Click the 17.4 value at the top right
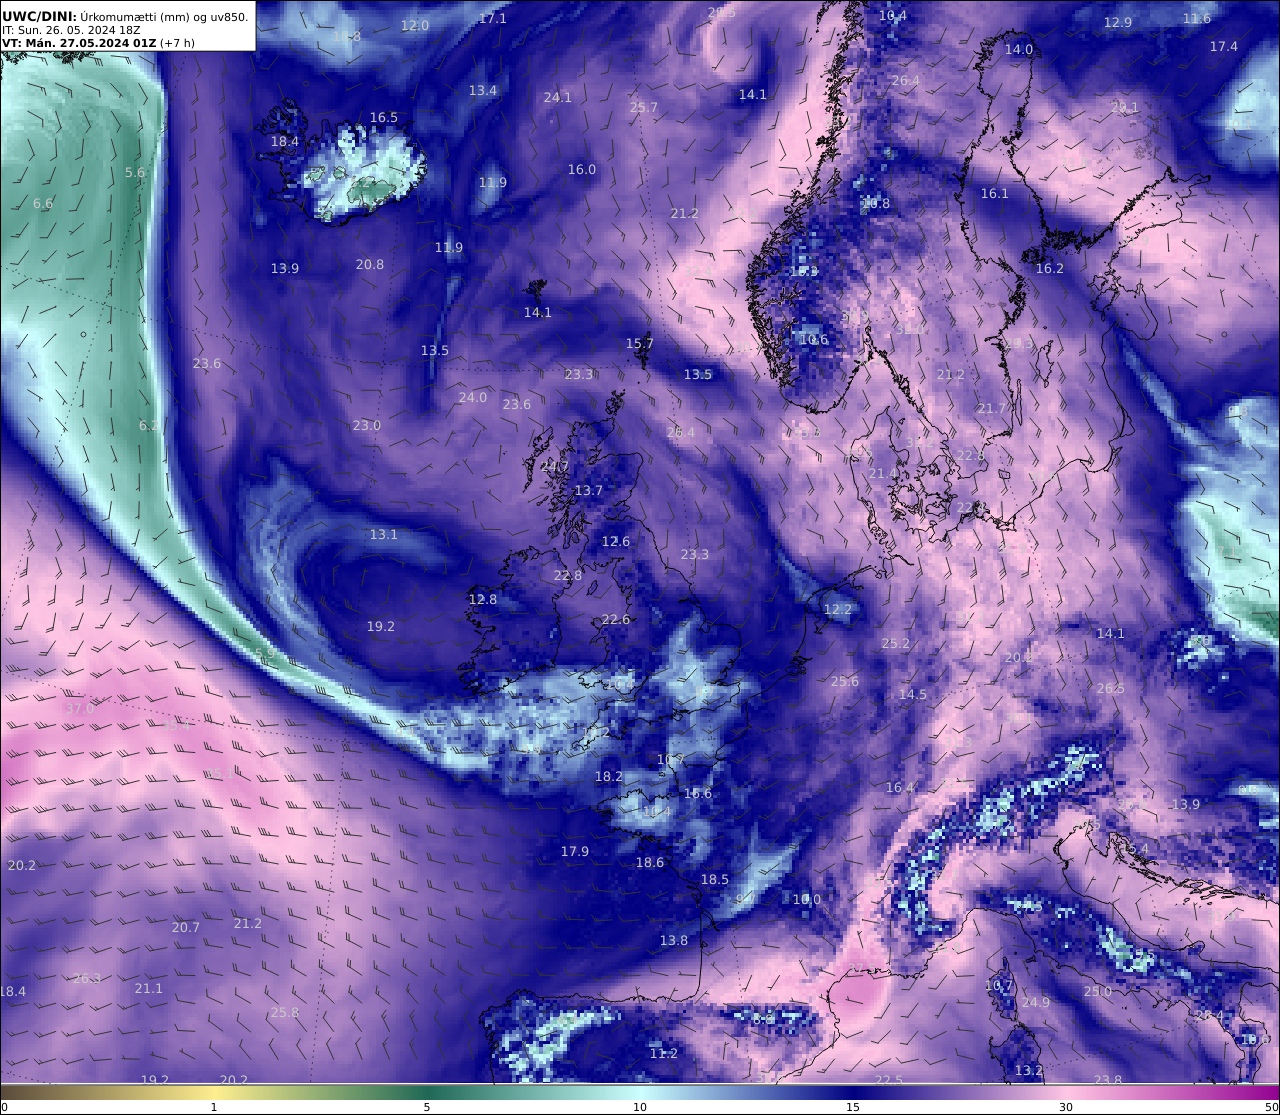This screenshot has width=1280, height=1115. tap(1224, 46)
